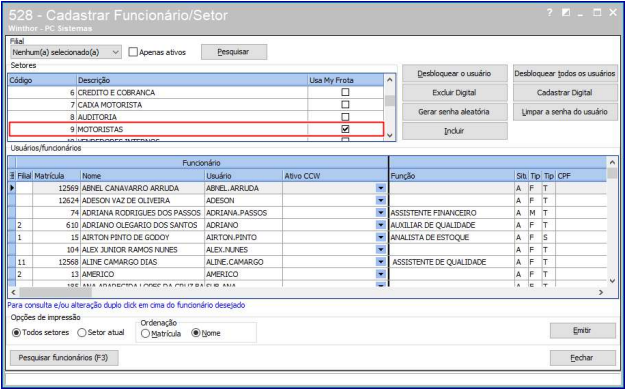Screen dimensions: 626x390
Task: Click the Setores vertical scrollbar thumb
Action: 390,100
